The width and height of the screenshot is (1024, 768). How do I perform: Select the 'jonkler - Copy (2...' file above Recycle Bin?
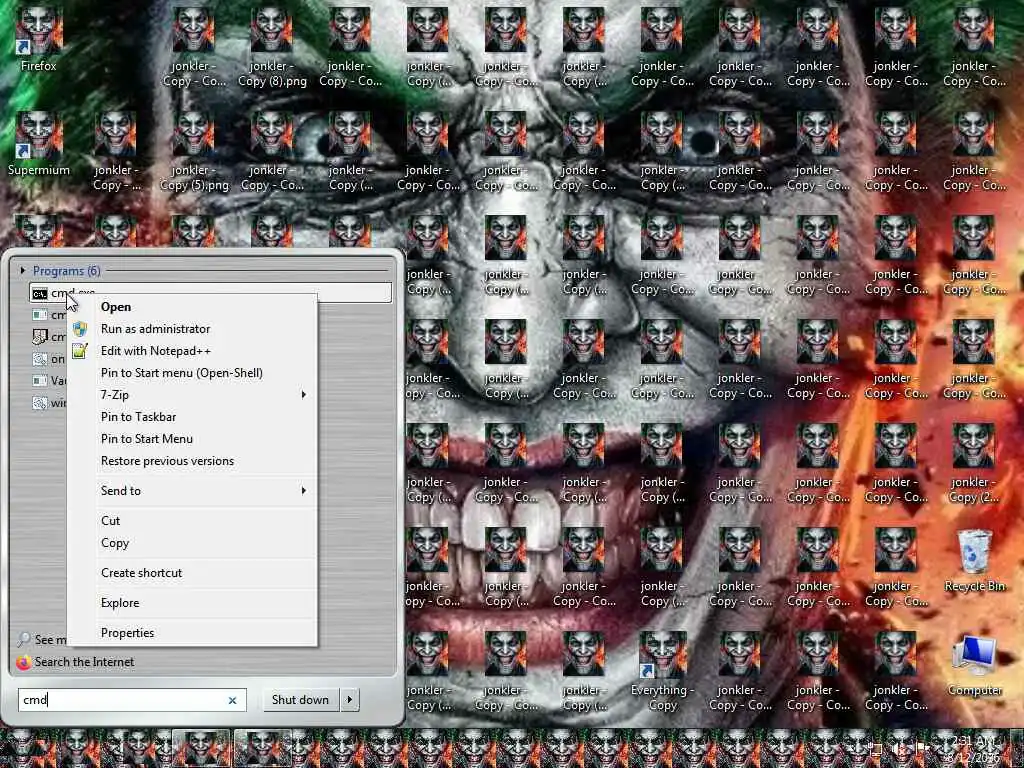[973, 464]
